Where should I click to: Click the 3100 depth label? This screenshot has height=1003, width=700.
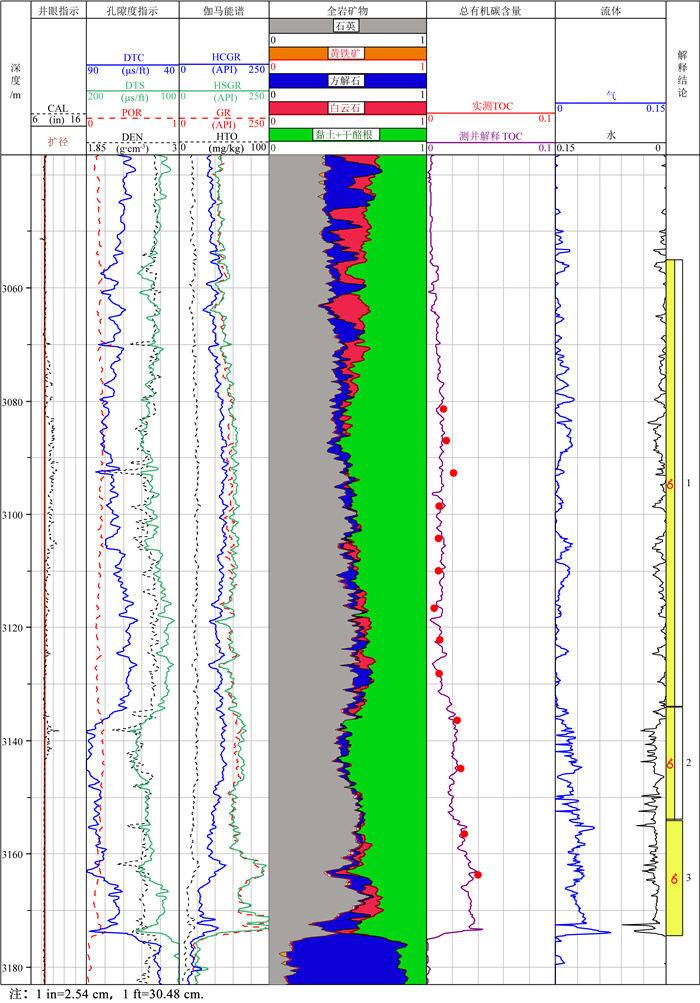click(x=15, y=514)
